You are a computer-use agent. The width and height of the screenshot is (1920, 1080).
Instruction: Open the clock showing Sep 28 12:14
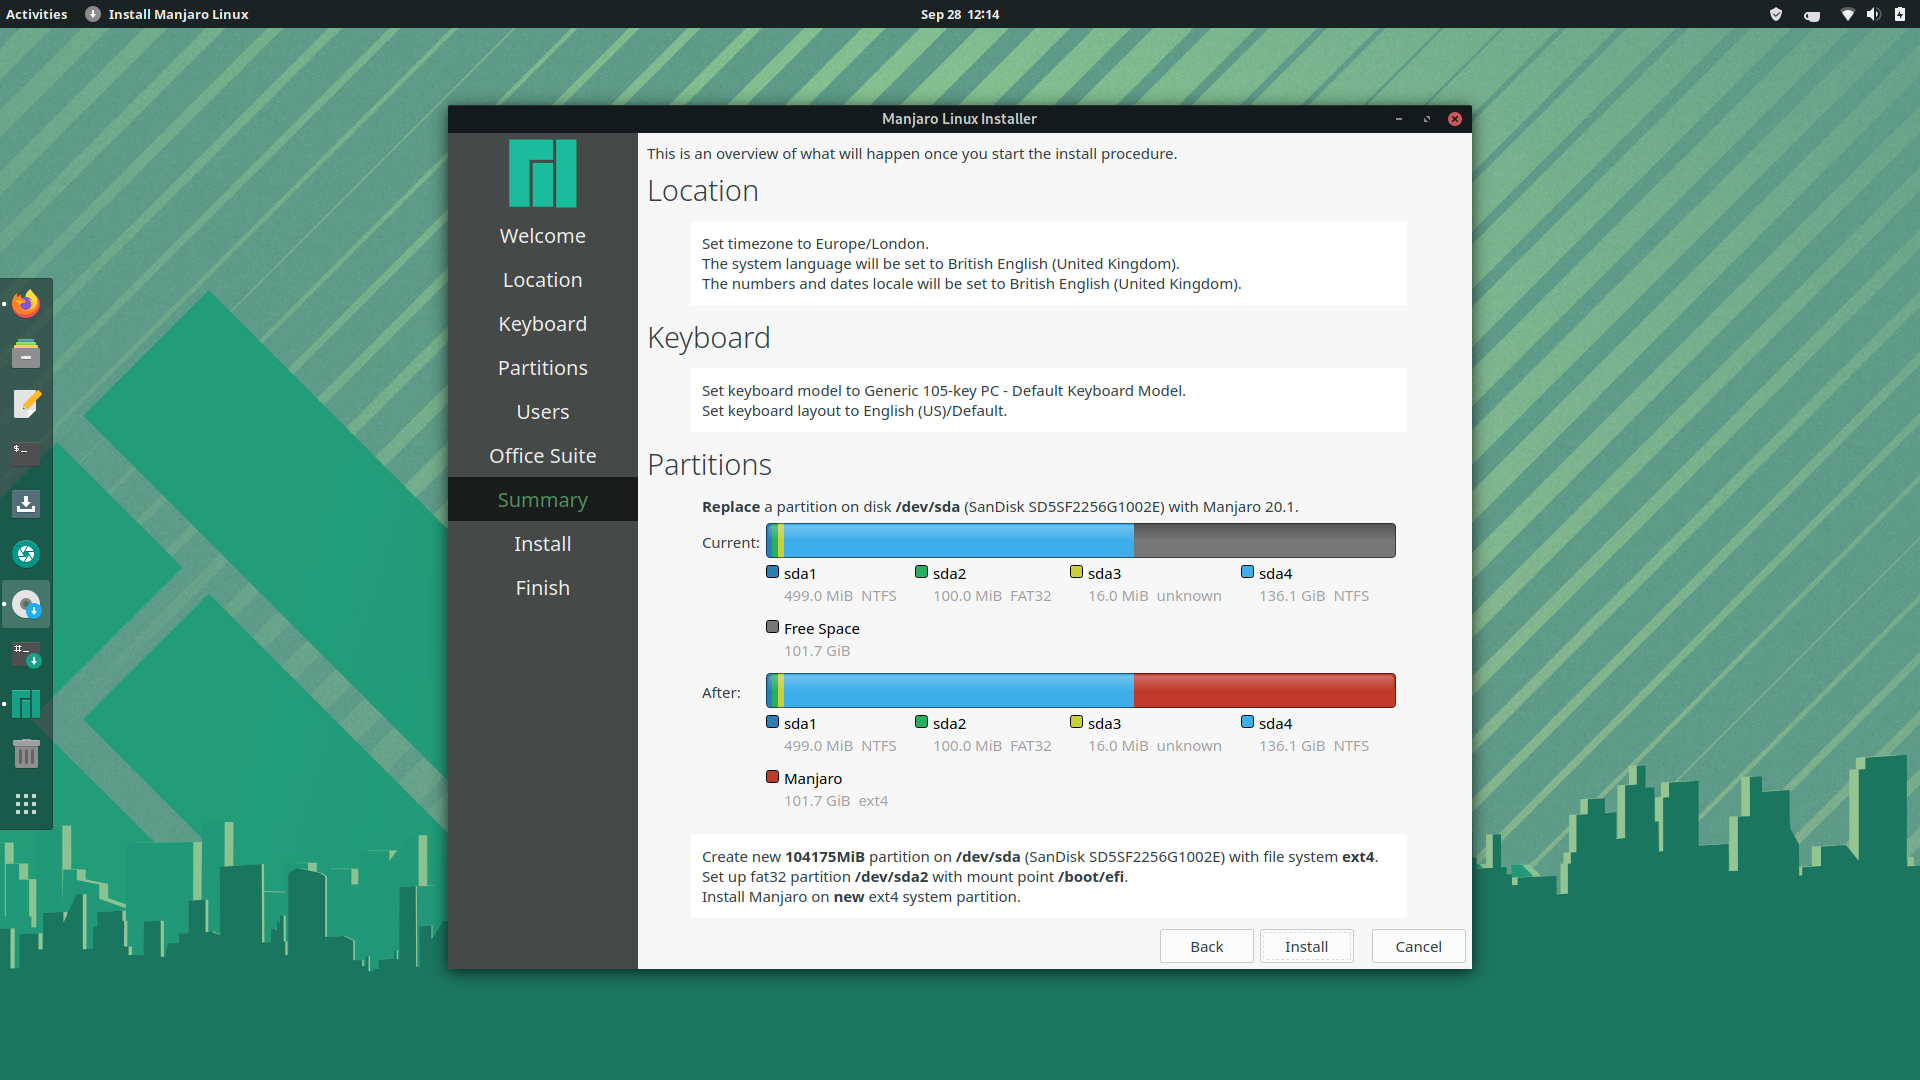pos(960,14)
